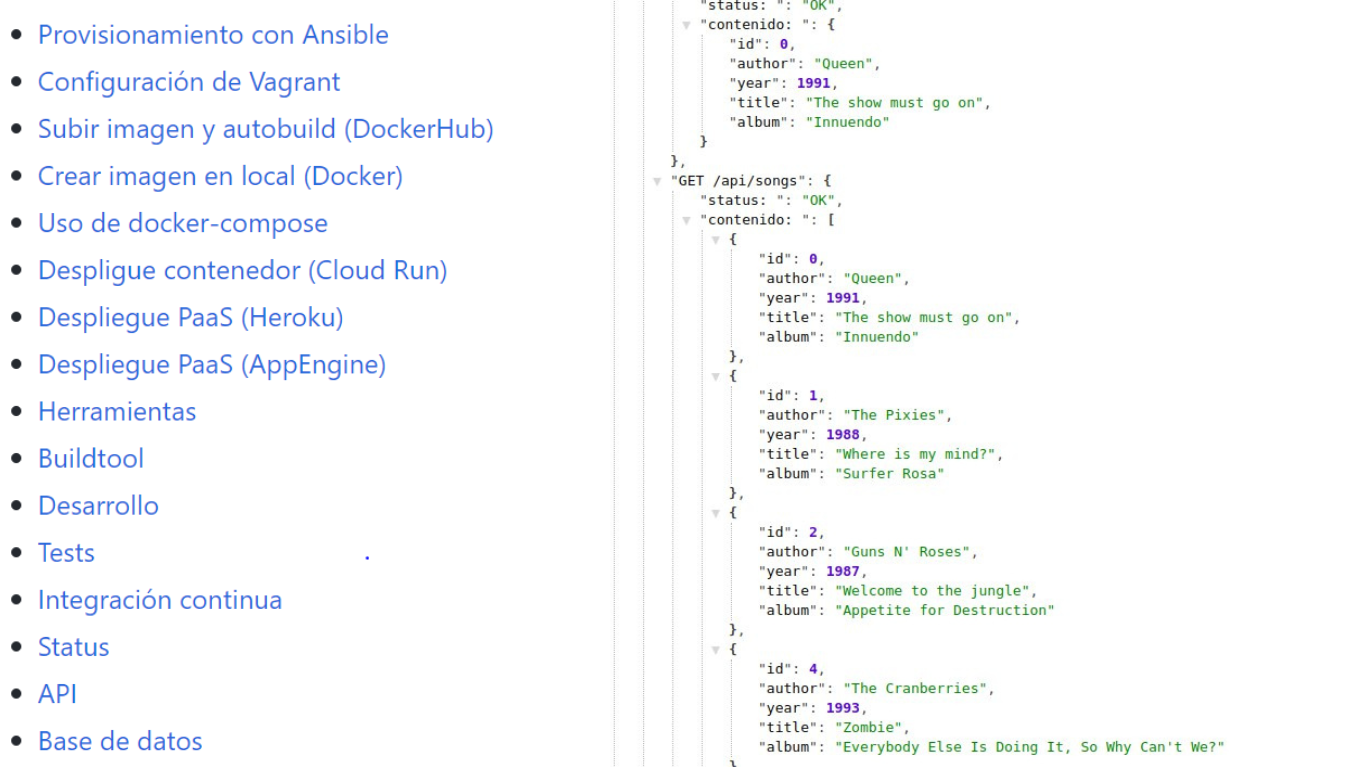Screen dimensions: 1366x767
Task: Jump to the Desarrollo section link
Action: pos(98,505)
